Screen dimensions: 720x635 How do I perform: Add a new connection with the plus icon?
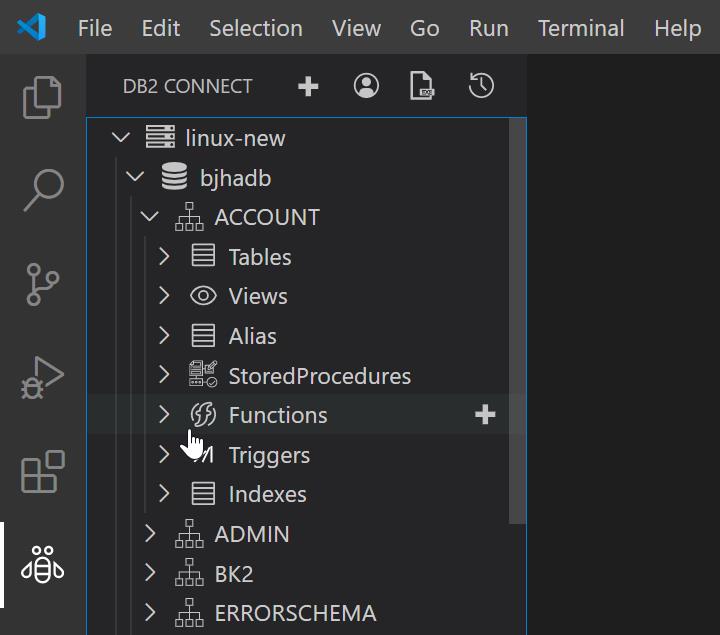(x=308, y=86)
